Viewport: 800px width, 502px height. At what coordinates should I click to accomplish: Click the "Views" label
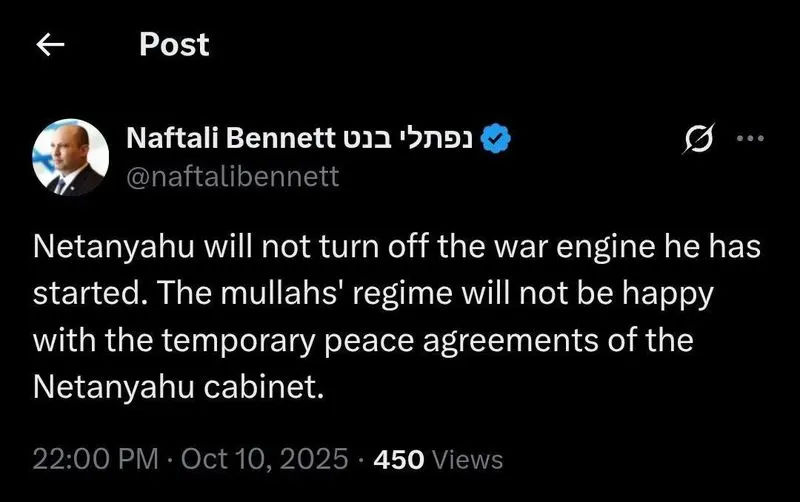click(x=468, y=460)
